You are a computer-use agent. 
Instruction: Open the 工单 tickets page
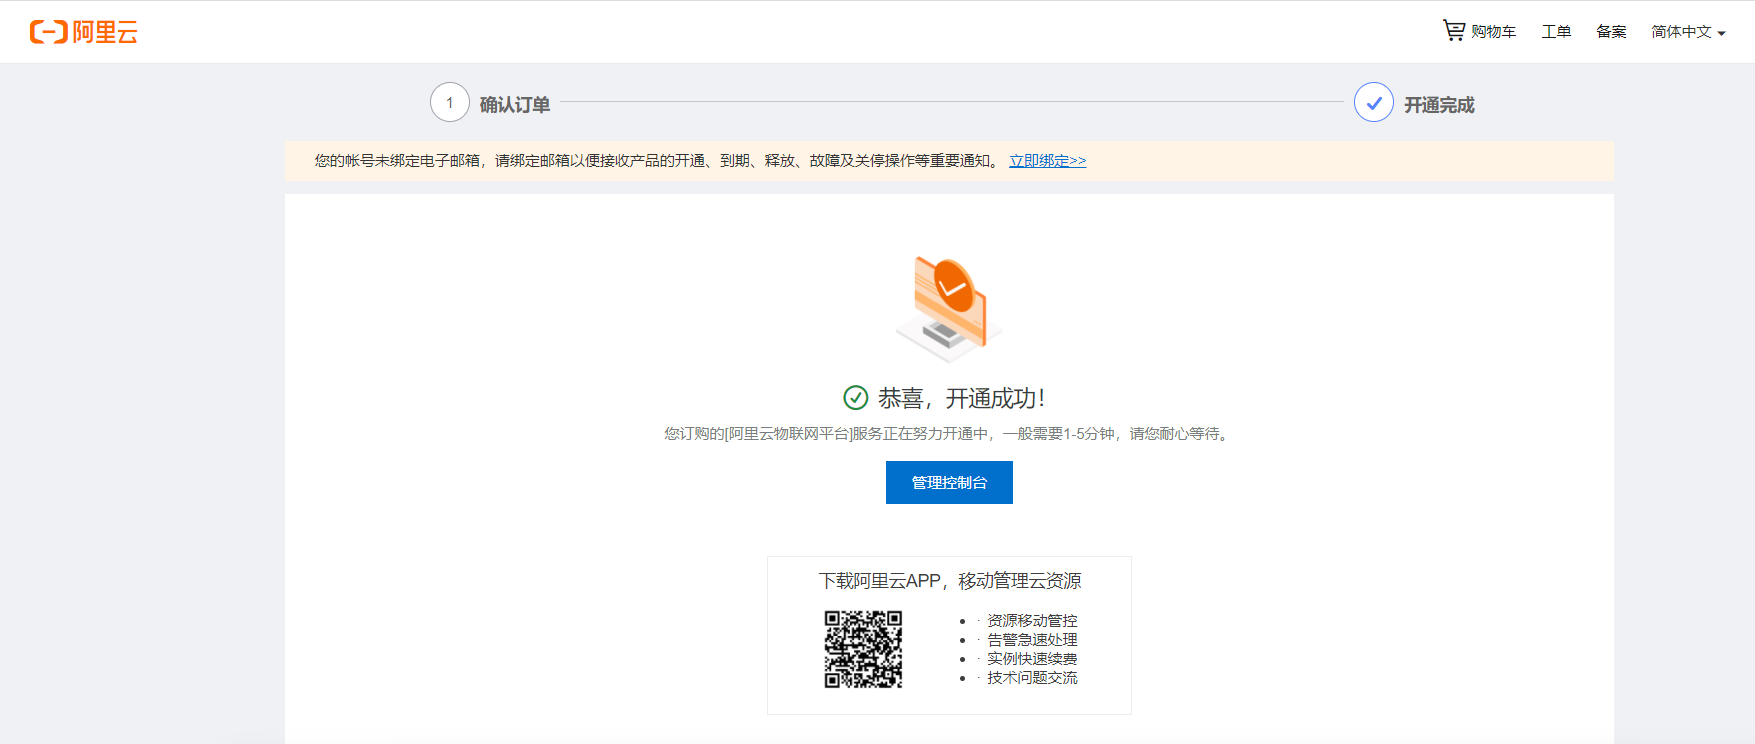[x=1556, y=32]
